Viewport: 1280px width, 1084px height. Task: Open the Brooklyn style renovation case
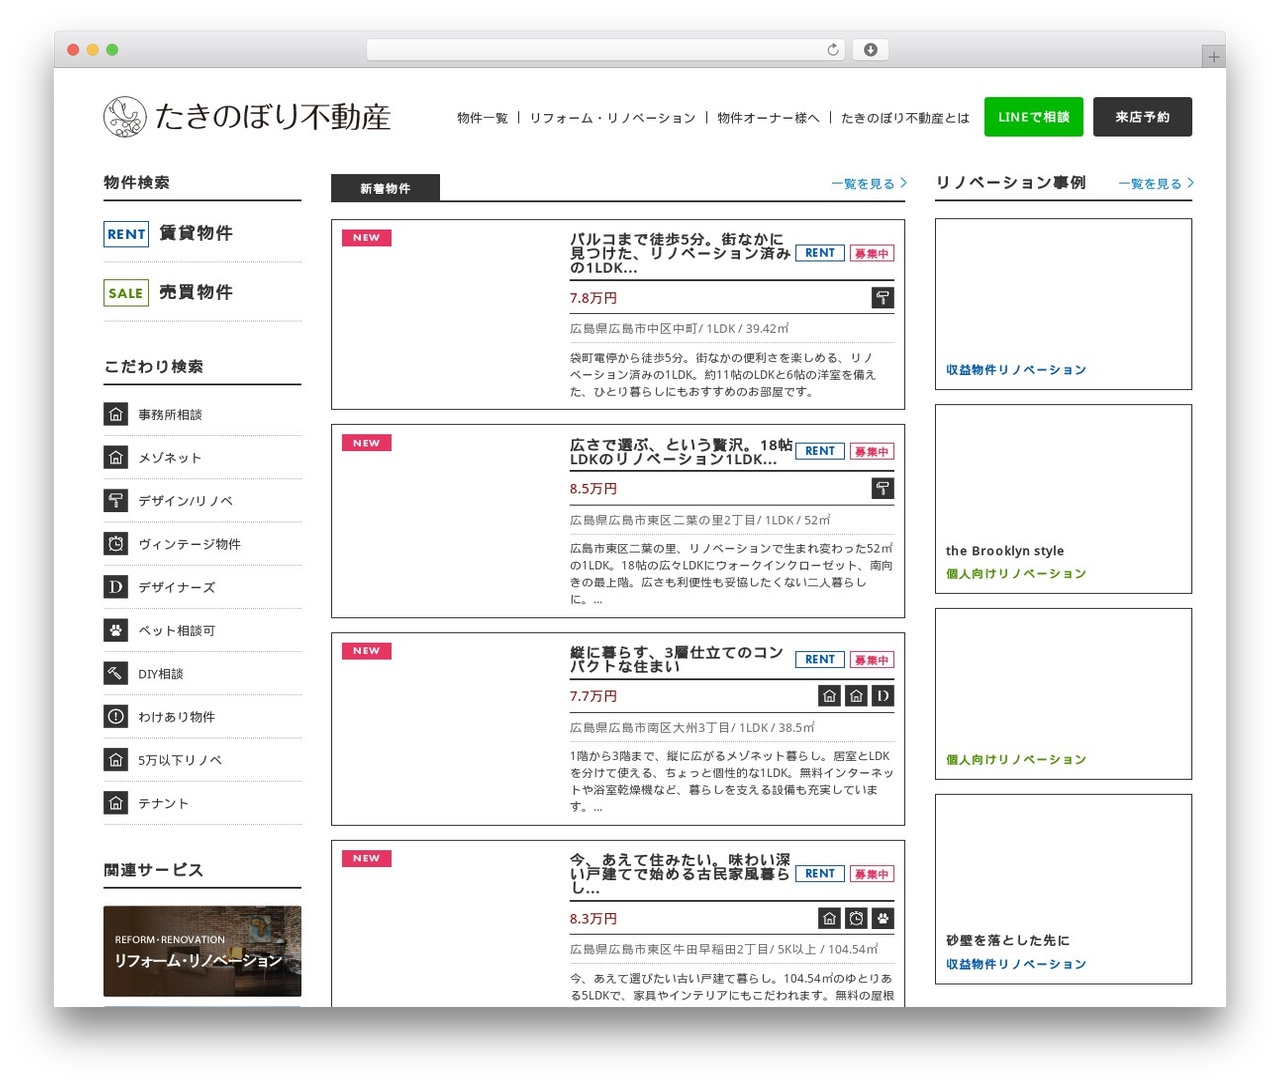click(1063, 499)
